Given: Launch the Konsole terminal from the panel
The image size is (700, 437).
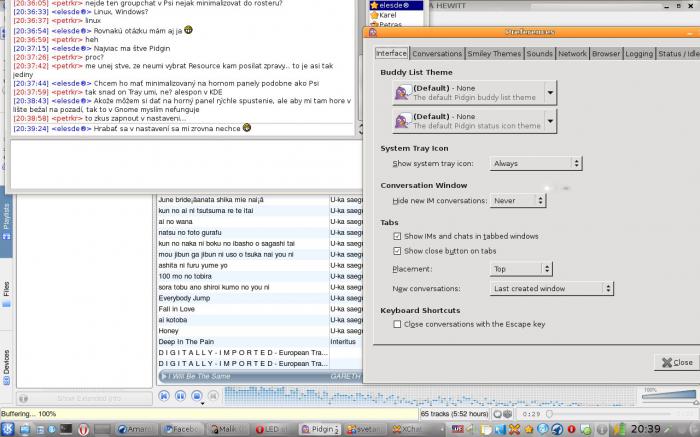Looking at the screenshot, I should (66, 429).
